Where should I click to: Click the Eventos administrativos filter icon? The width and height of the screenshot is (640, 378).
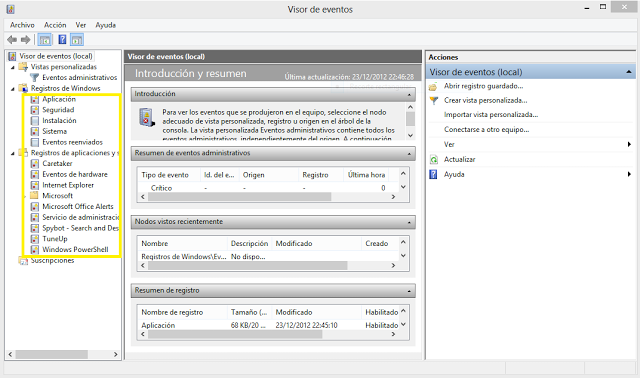click(x=35, y=78)
